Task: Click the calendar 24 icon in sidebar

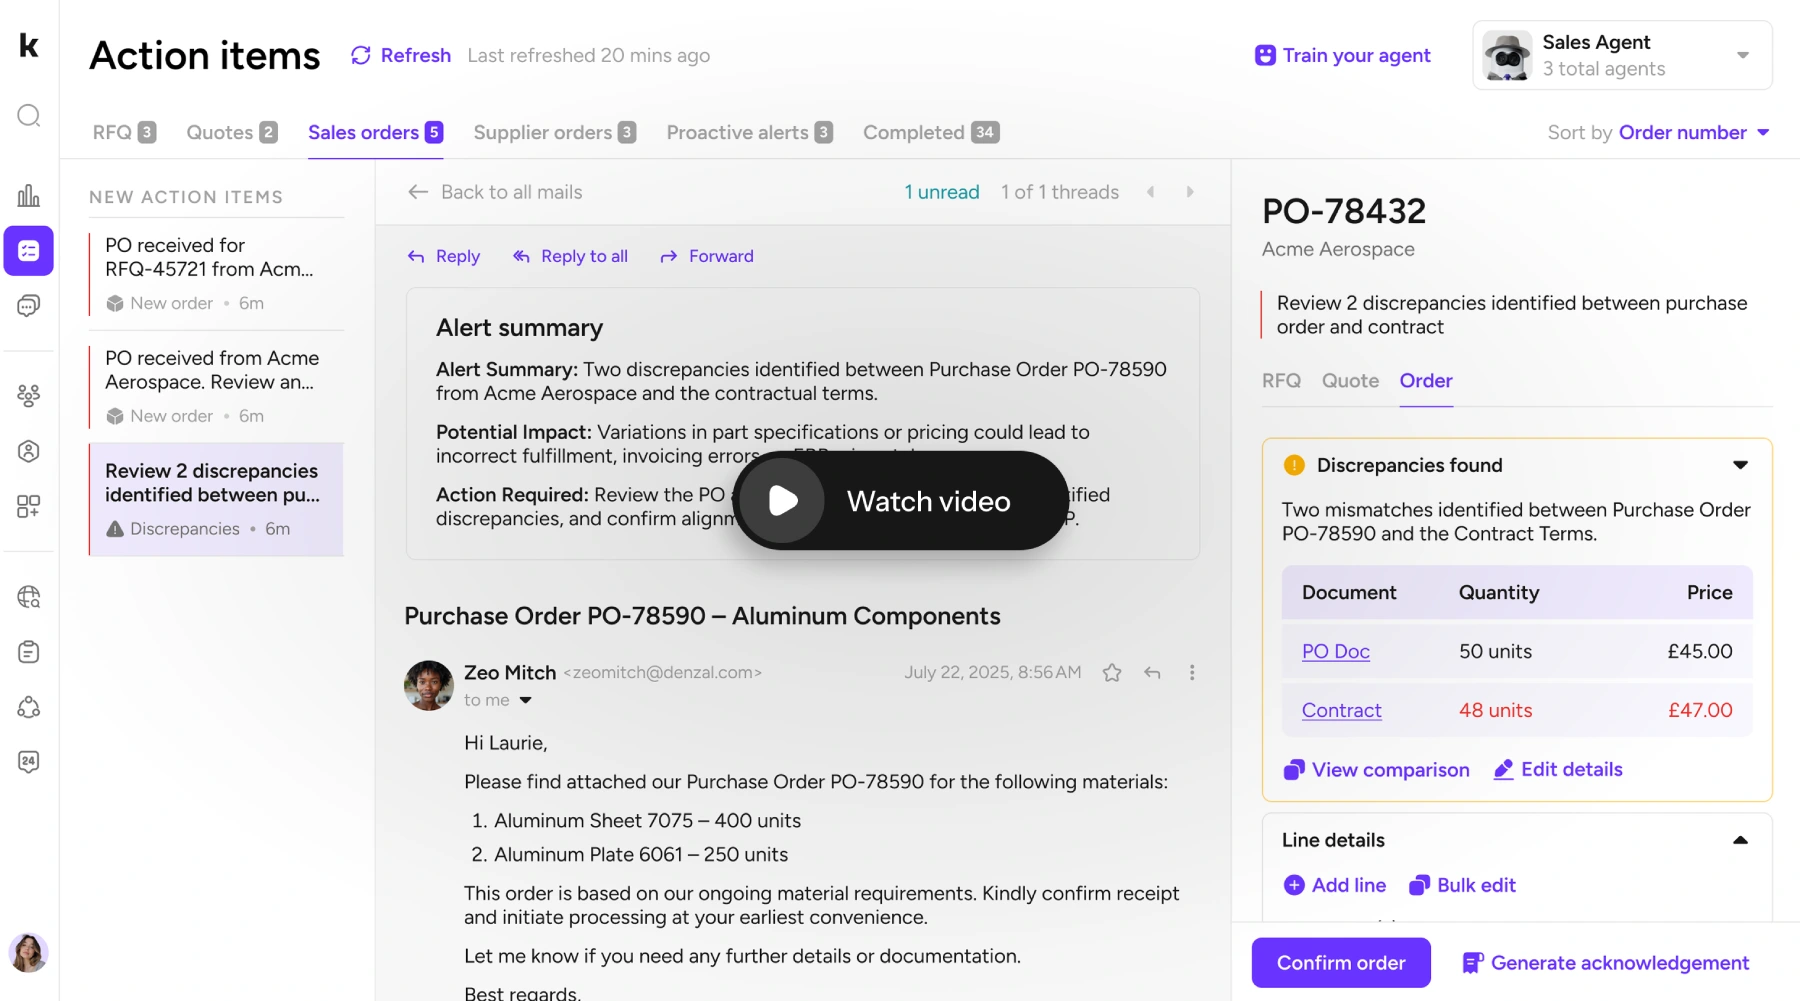Action: 29,762
